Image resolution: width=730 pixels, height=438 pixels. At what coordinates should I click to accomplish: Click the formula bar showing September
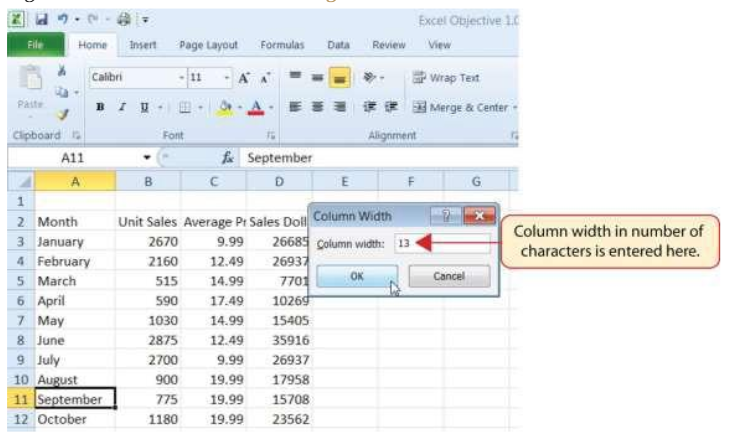pyautogui.click(x=379, y=158)
